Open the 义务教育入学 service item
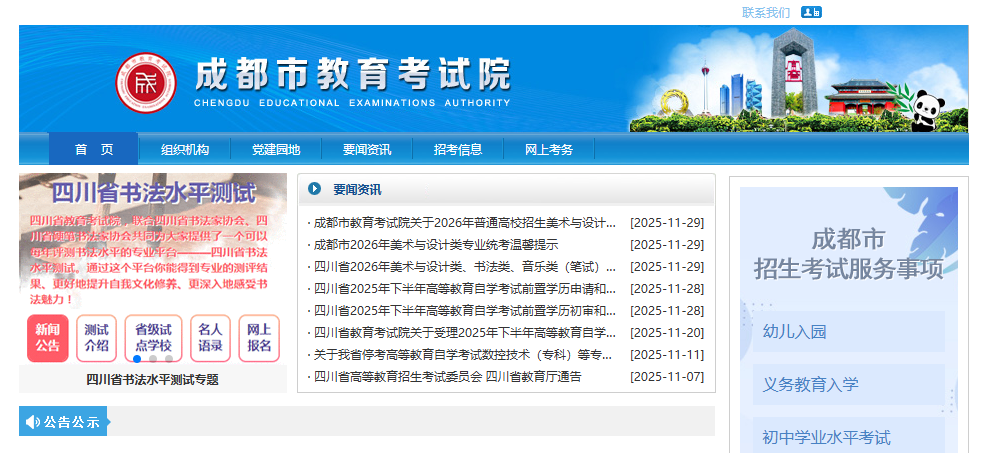The width and height of the screenshot is (985, 453). click(849, 385)
